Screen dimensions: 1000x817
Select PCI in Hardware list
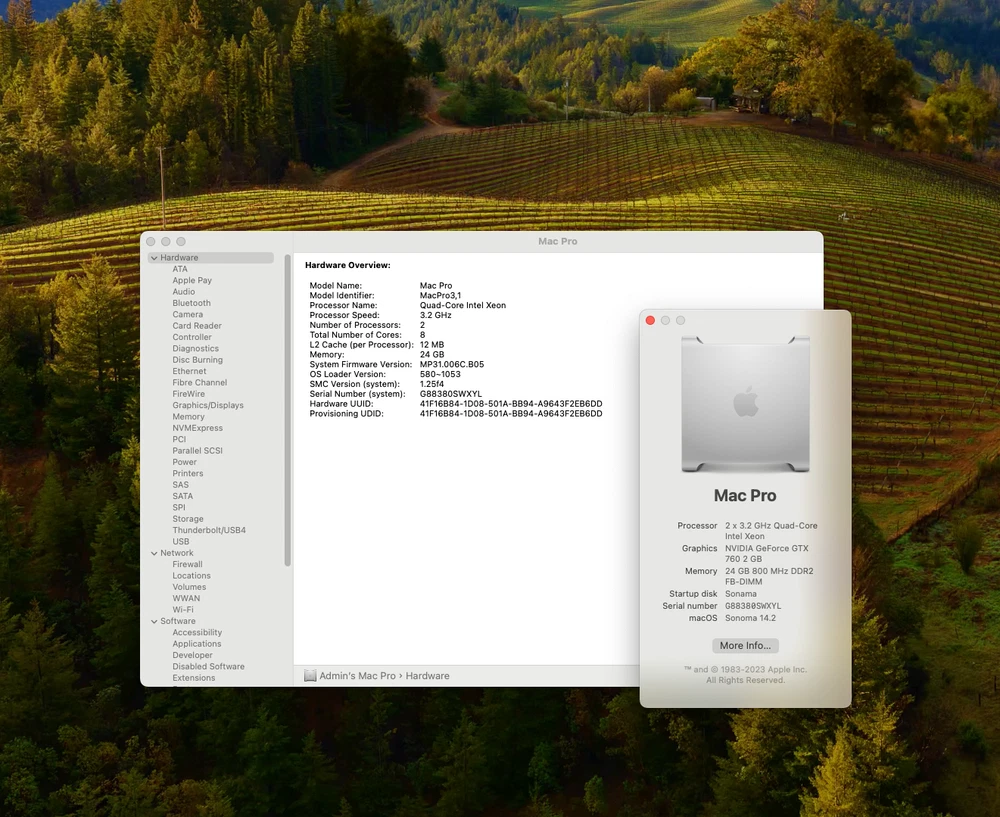(179, 439)
